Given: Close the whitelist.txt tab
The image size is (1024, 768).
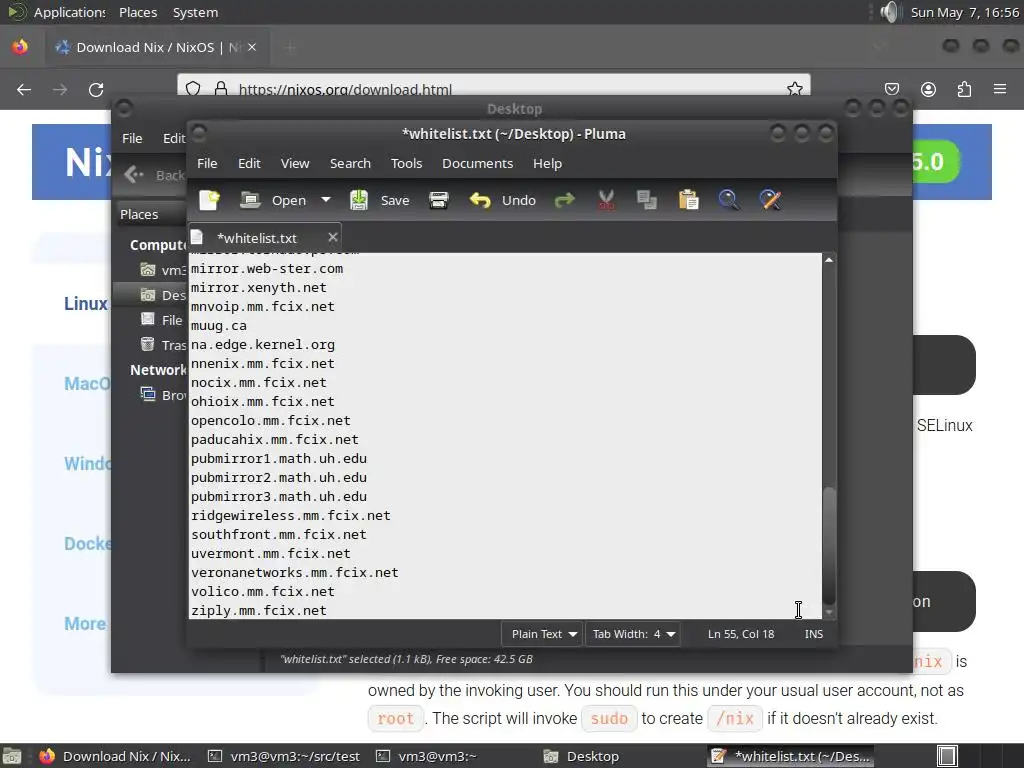Looking at the screenshot, I should tap(332, 237).
